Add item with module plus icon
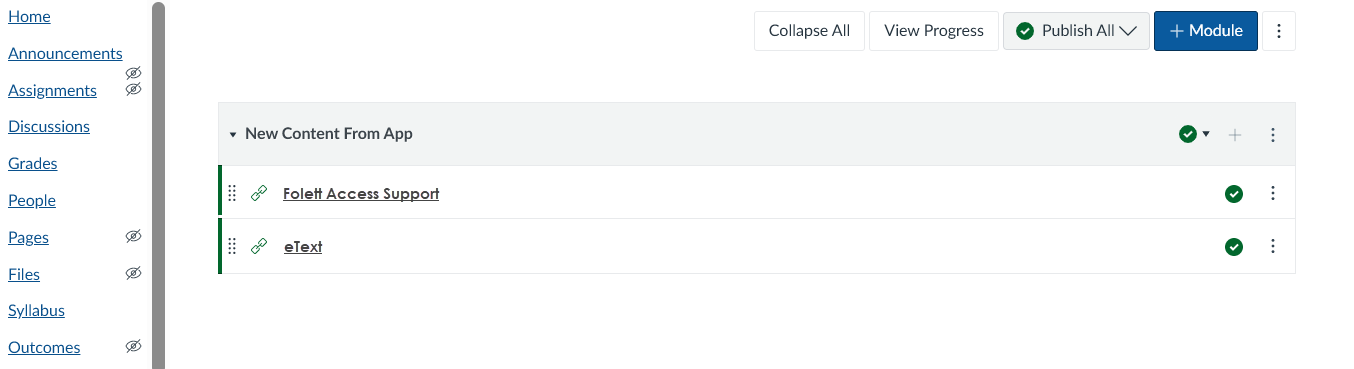 (x=1235, y=134)
